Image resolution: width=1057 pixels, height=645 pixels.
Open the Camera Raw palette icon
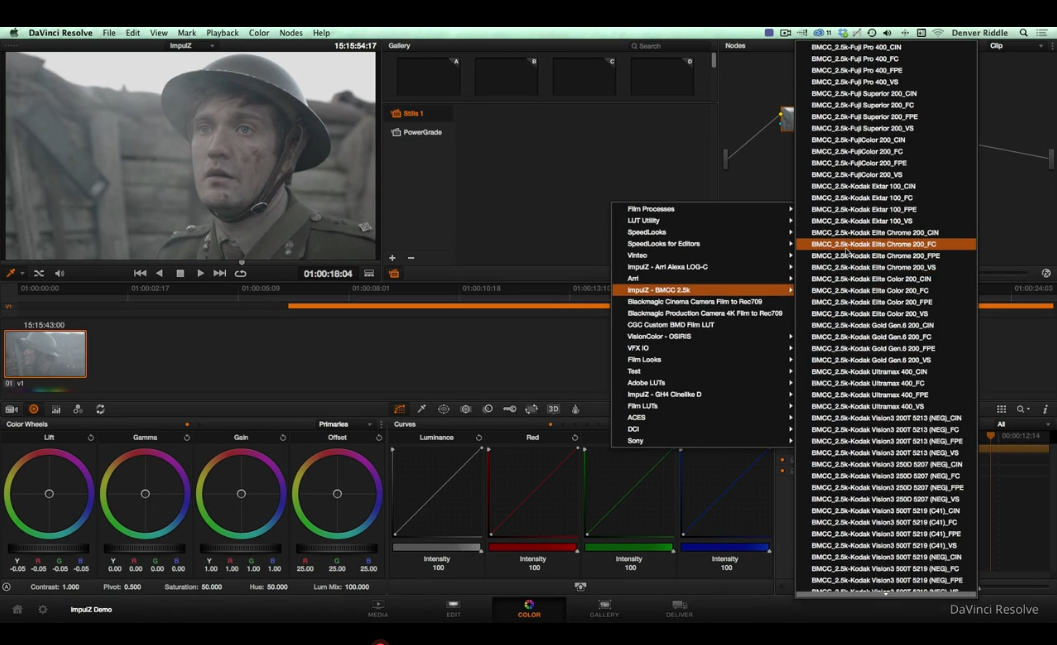click(x=11, y=409)
